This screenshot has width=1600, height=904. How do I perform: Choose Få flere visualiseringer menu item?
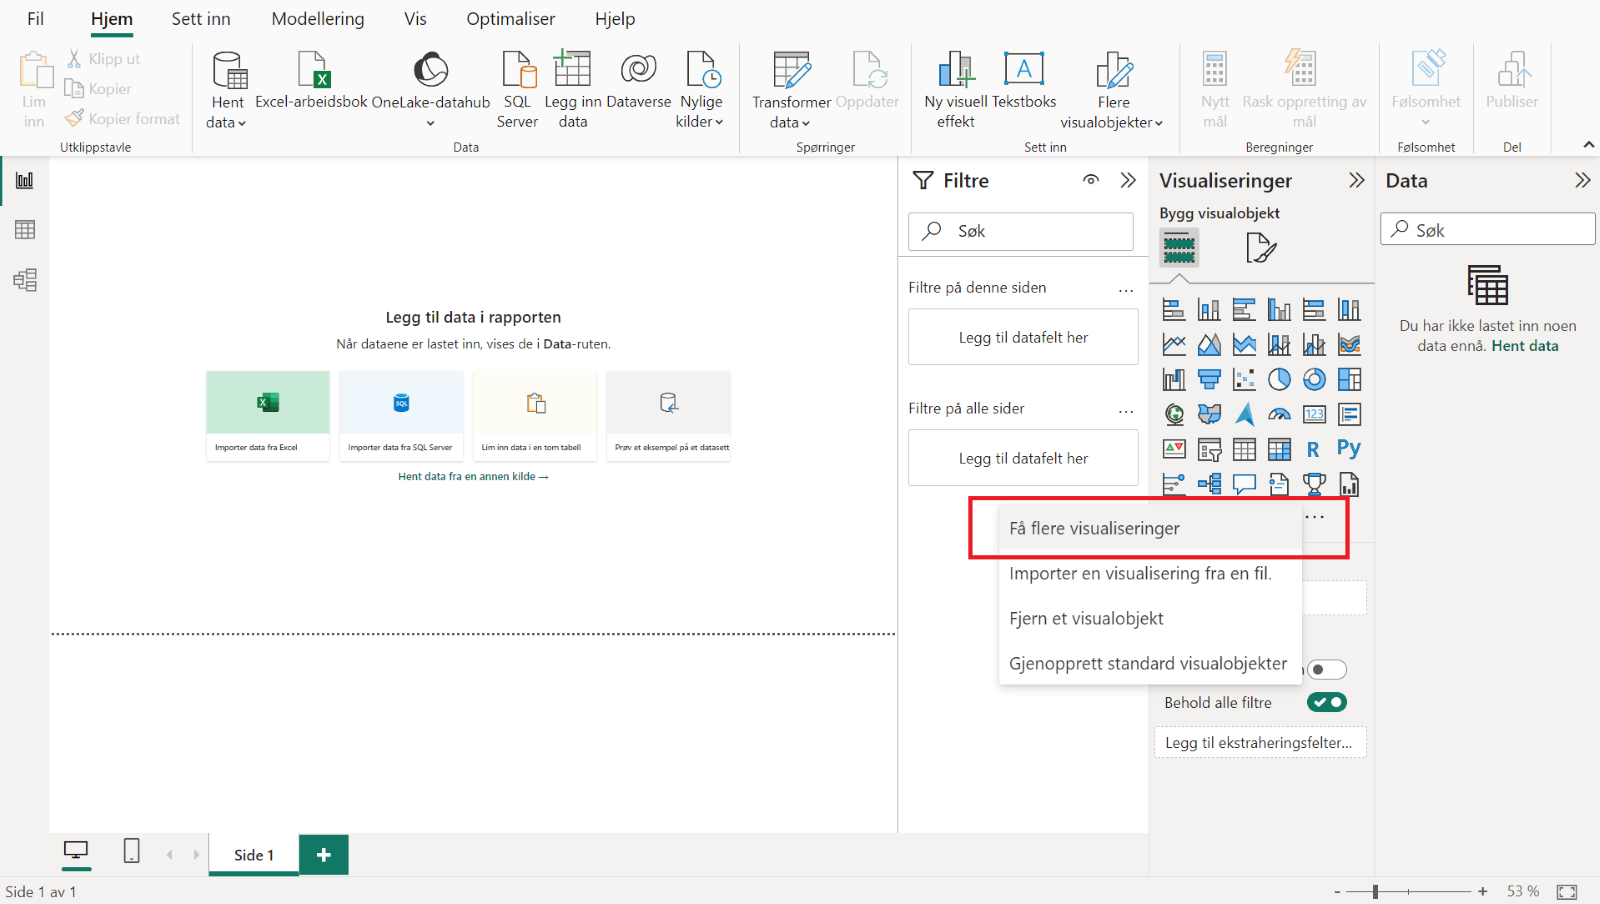1150,528
